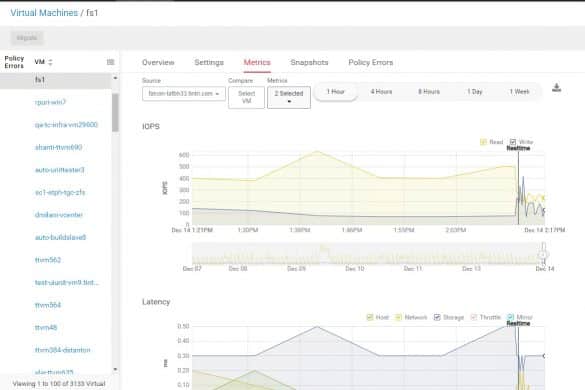Toggle the Storage latency checkbox

(x=437, y=317)
